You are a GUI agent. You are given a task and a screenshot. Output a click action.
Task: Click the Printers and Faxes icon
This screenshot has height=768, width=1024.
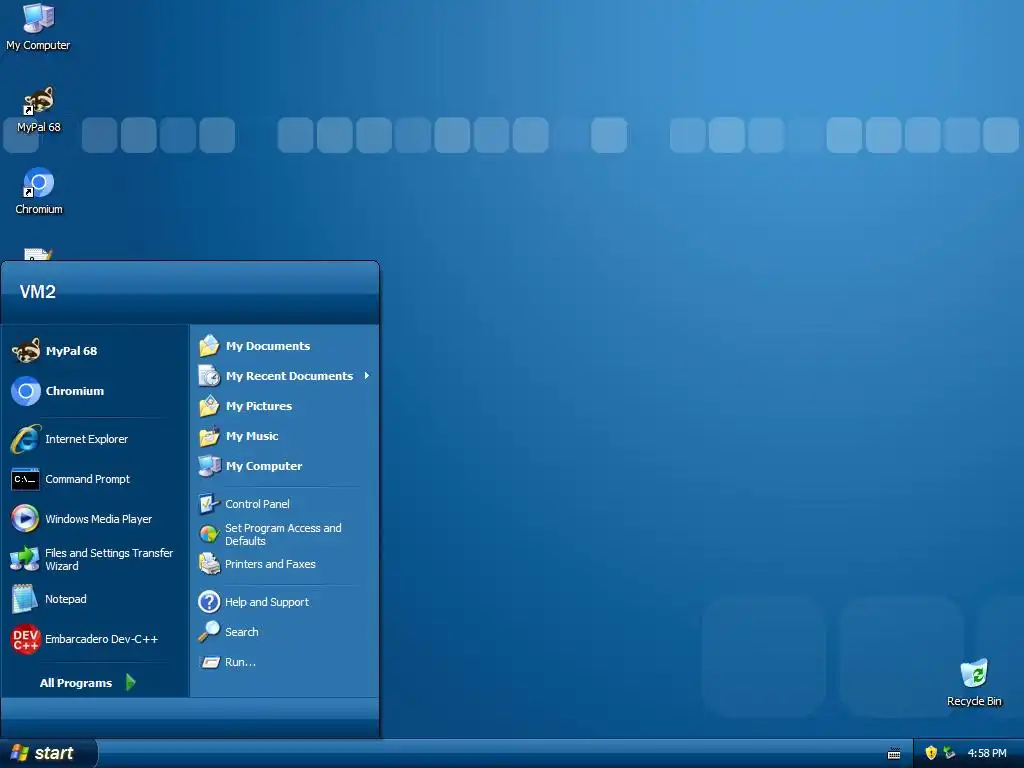click(209, 564)
